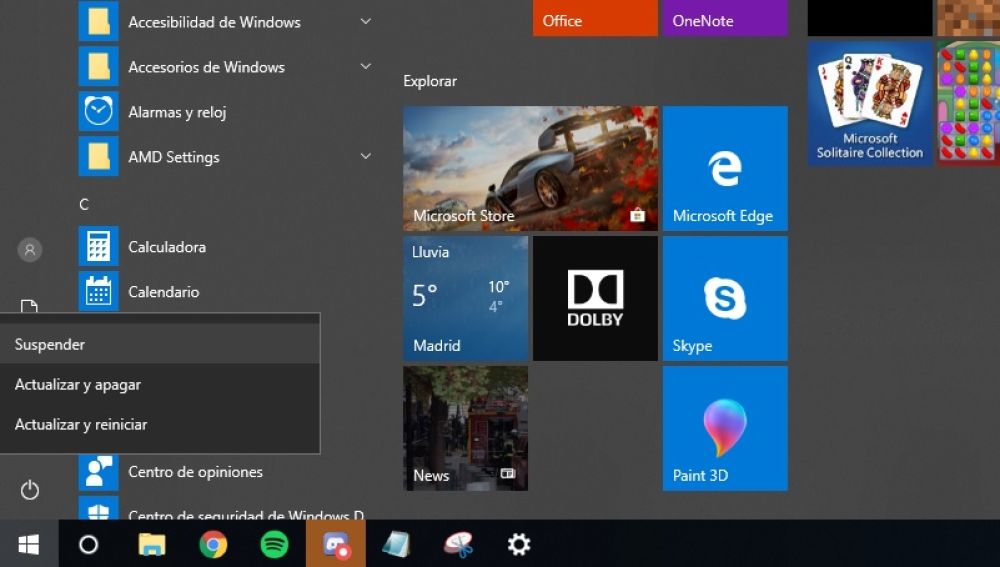The image size is (1000, 567).
Task: Open Calculadora from the app list
Action: pyautogui.click(x=166, y=247)
